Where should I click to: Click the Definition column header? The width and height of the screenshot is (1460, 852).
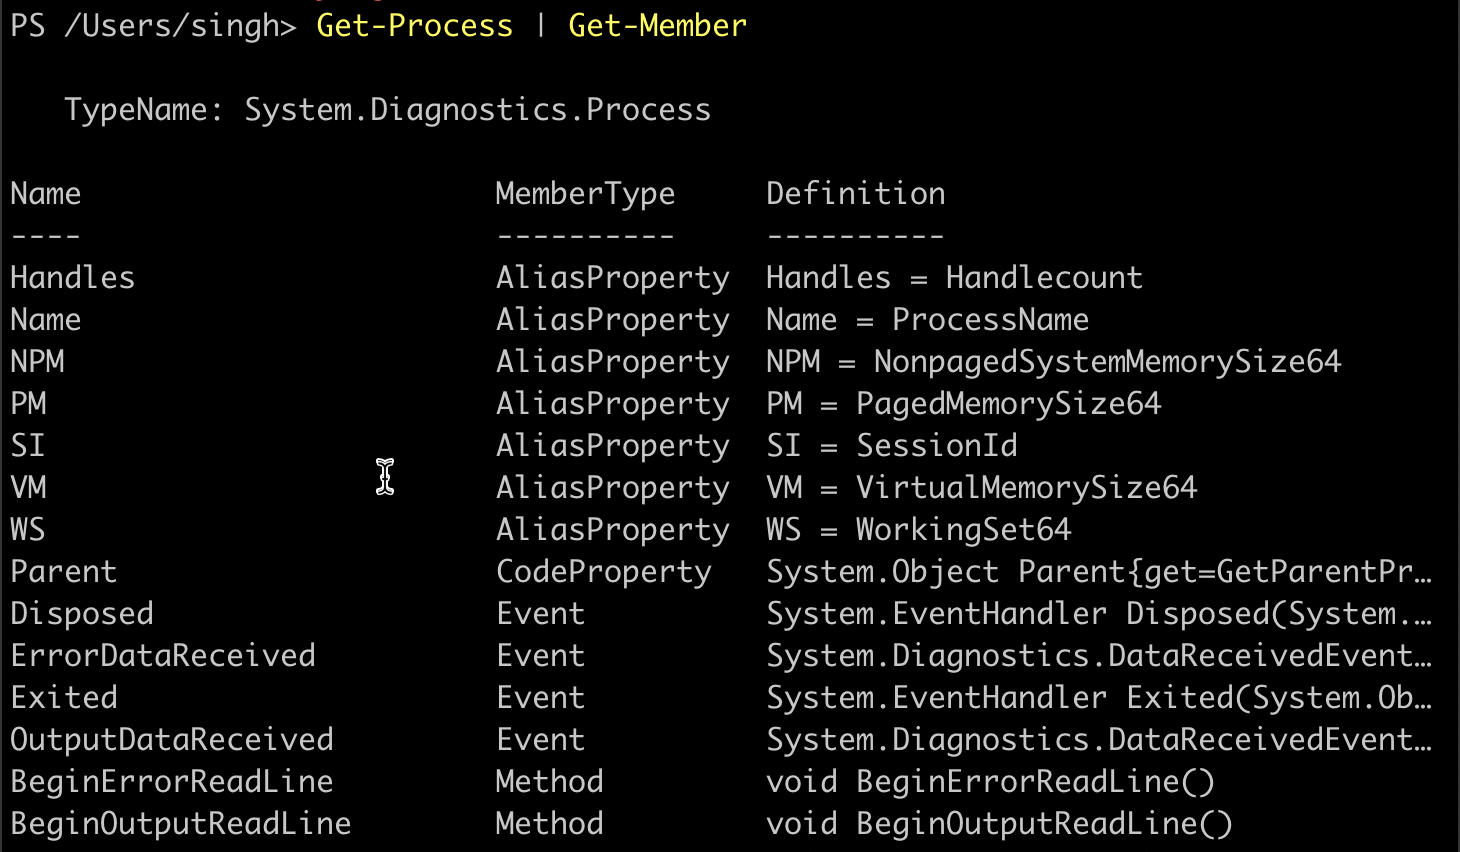(855, 194)
